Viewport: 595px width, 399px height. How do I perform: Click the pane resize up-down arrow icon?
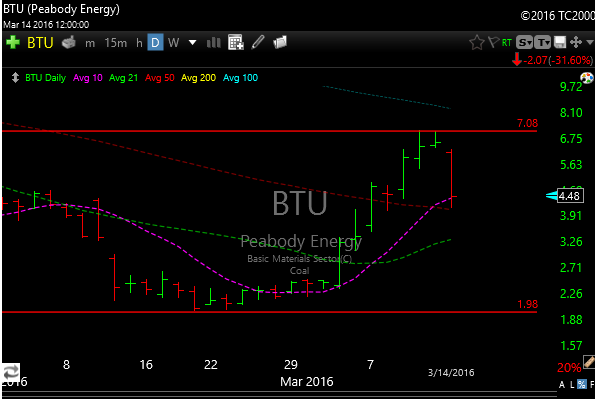pyautogui.click(x=15, y=77)
